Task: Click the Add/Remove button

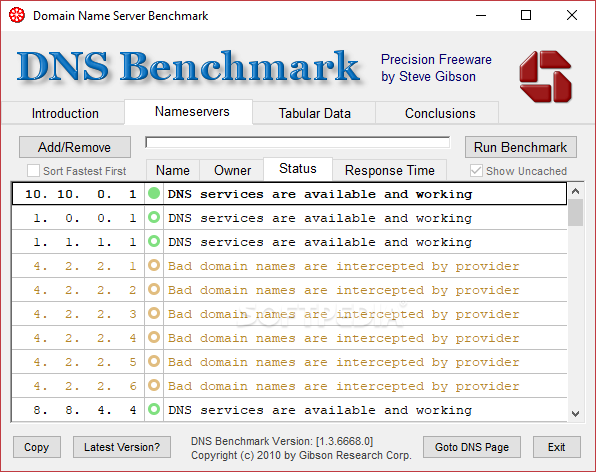Action: click(x=75, y=147)
